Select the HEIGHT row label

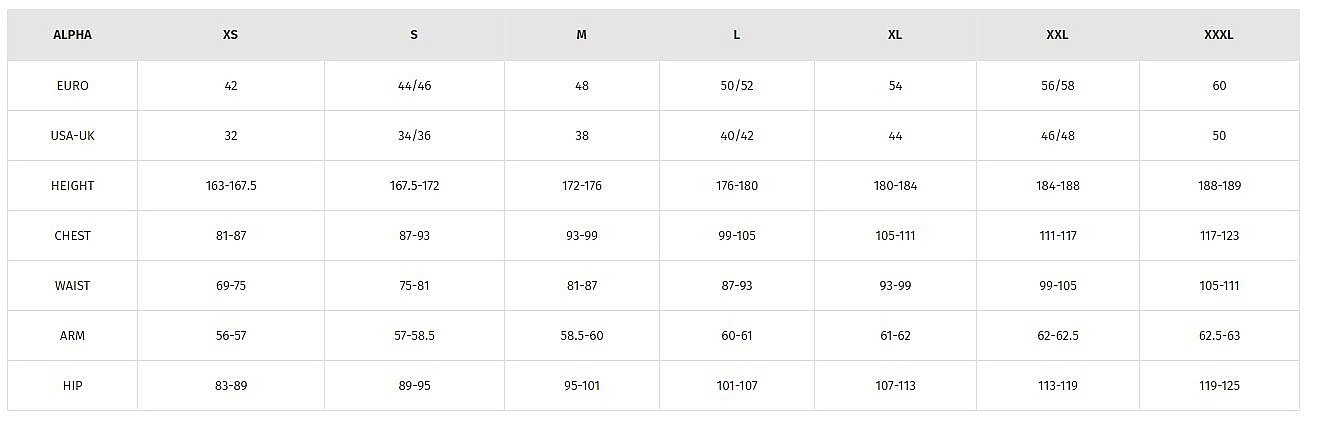pos(72,186)
